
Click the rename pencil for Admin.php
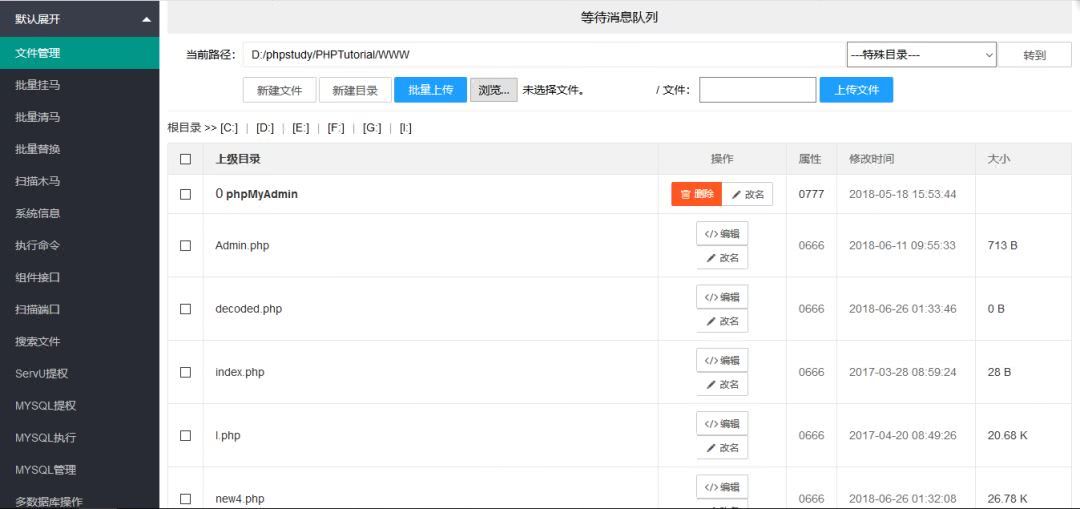coord(722,258)
